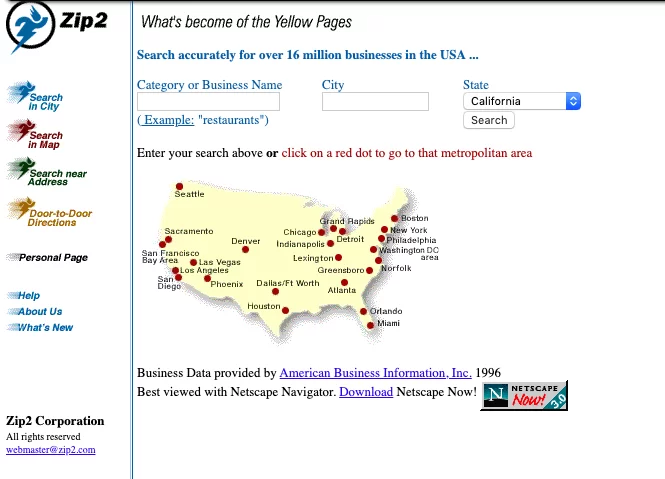Open American Business Information, Inc. link
Image resolution: width=665 pixels, height=479 pixels.
[x=375, y=373]
